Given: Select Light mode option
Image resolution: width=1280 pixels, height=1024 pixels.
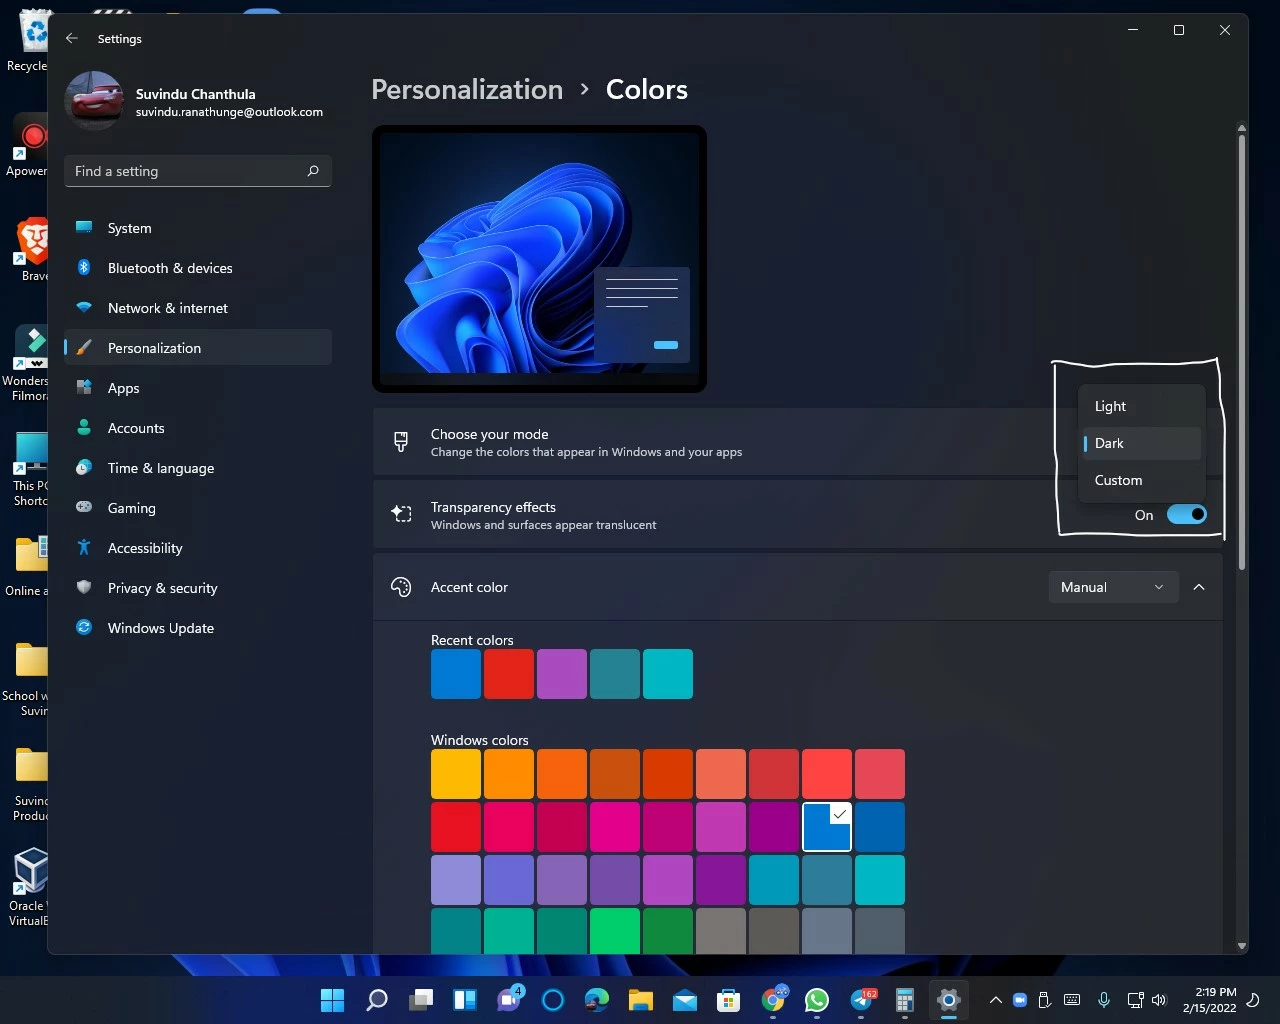Looking at the screenshot, I should click(x=1141, y=406).
